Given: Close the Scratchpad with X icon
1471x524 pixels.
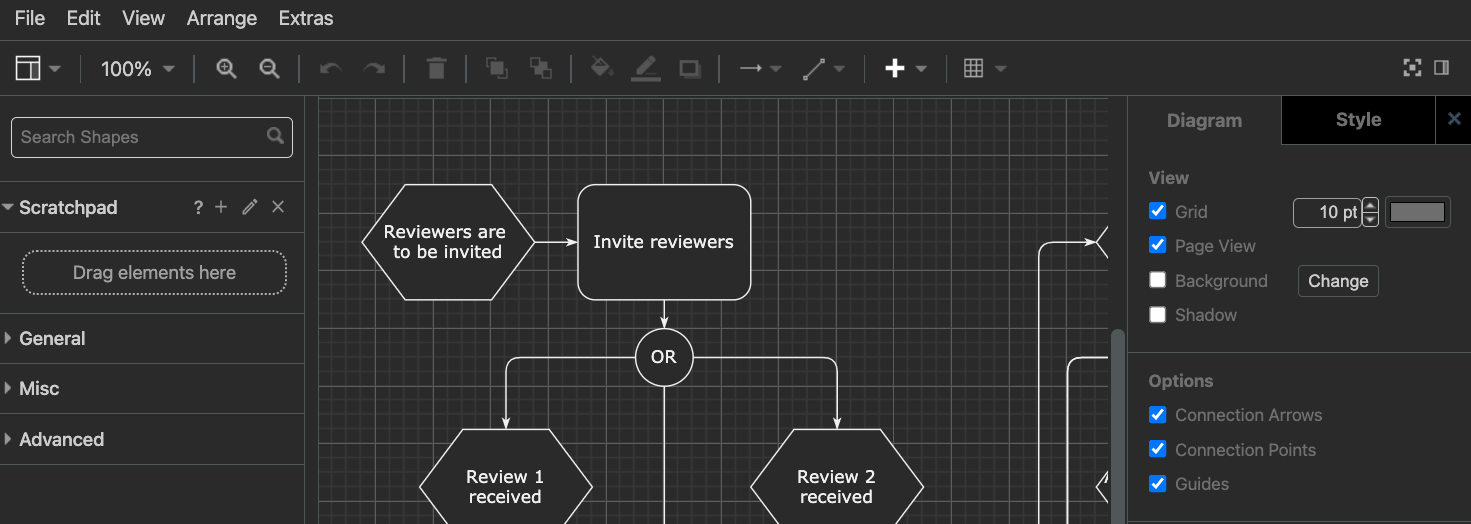Looking at the screenshot, I should pos(279,207).
